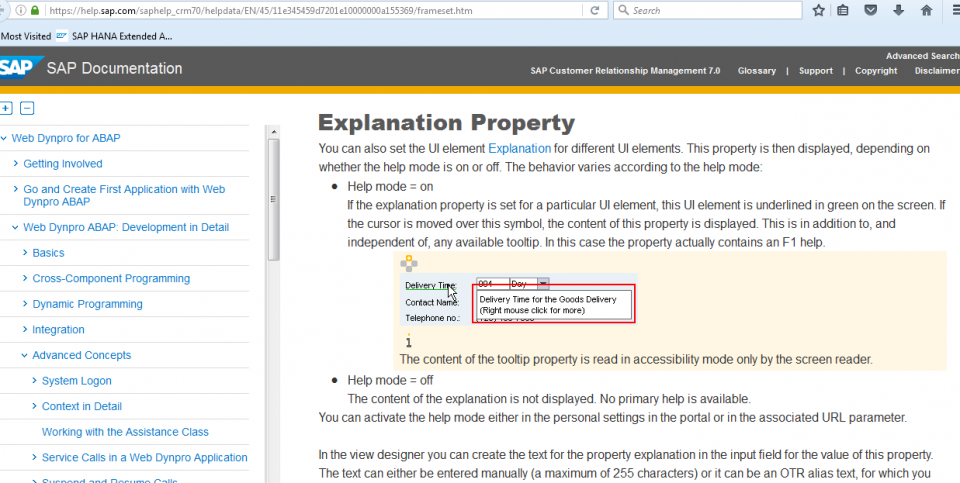The image size is (960, 483).
Task: Click the Explanation hyperlink in the text
Action: pyautogui.click(x=519, y=149)
